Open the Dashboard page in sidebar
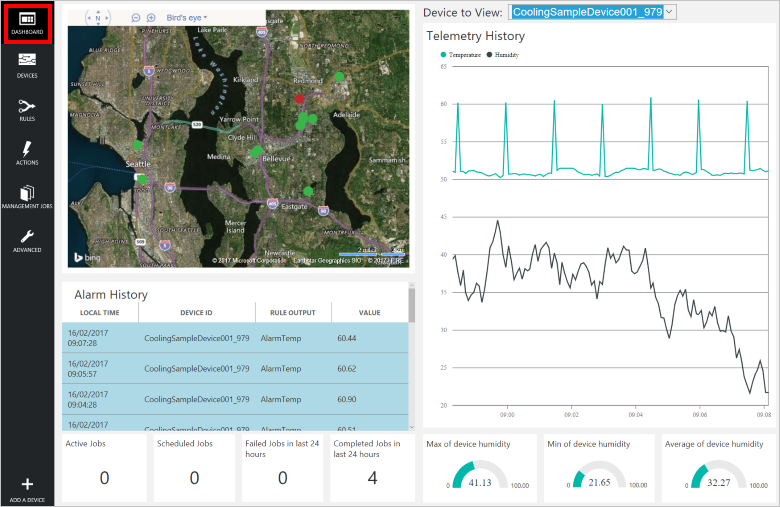Viewport: 780px width, 507px height. (27, 23)
